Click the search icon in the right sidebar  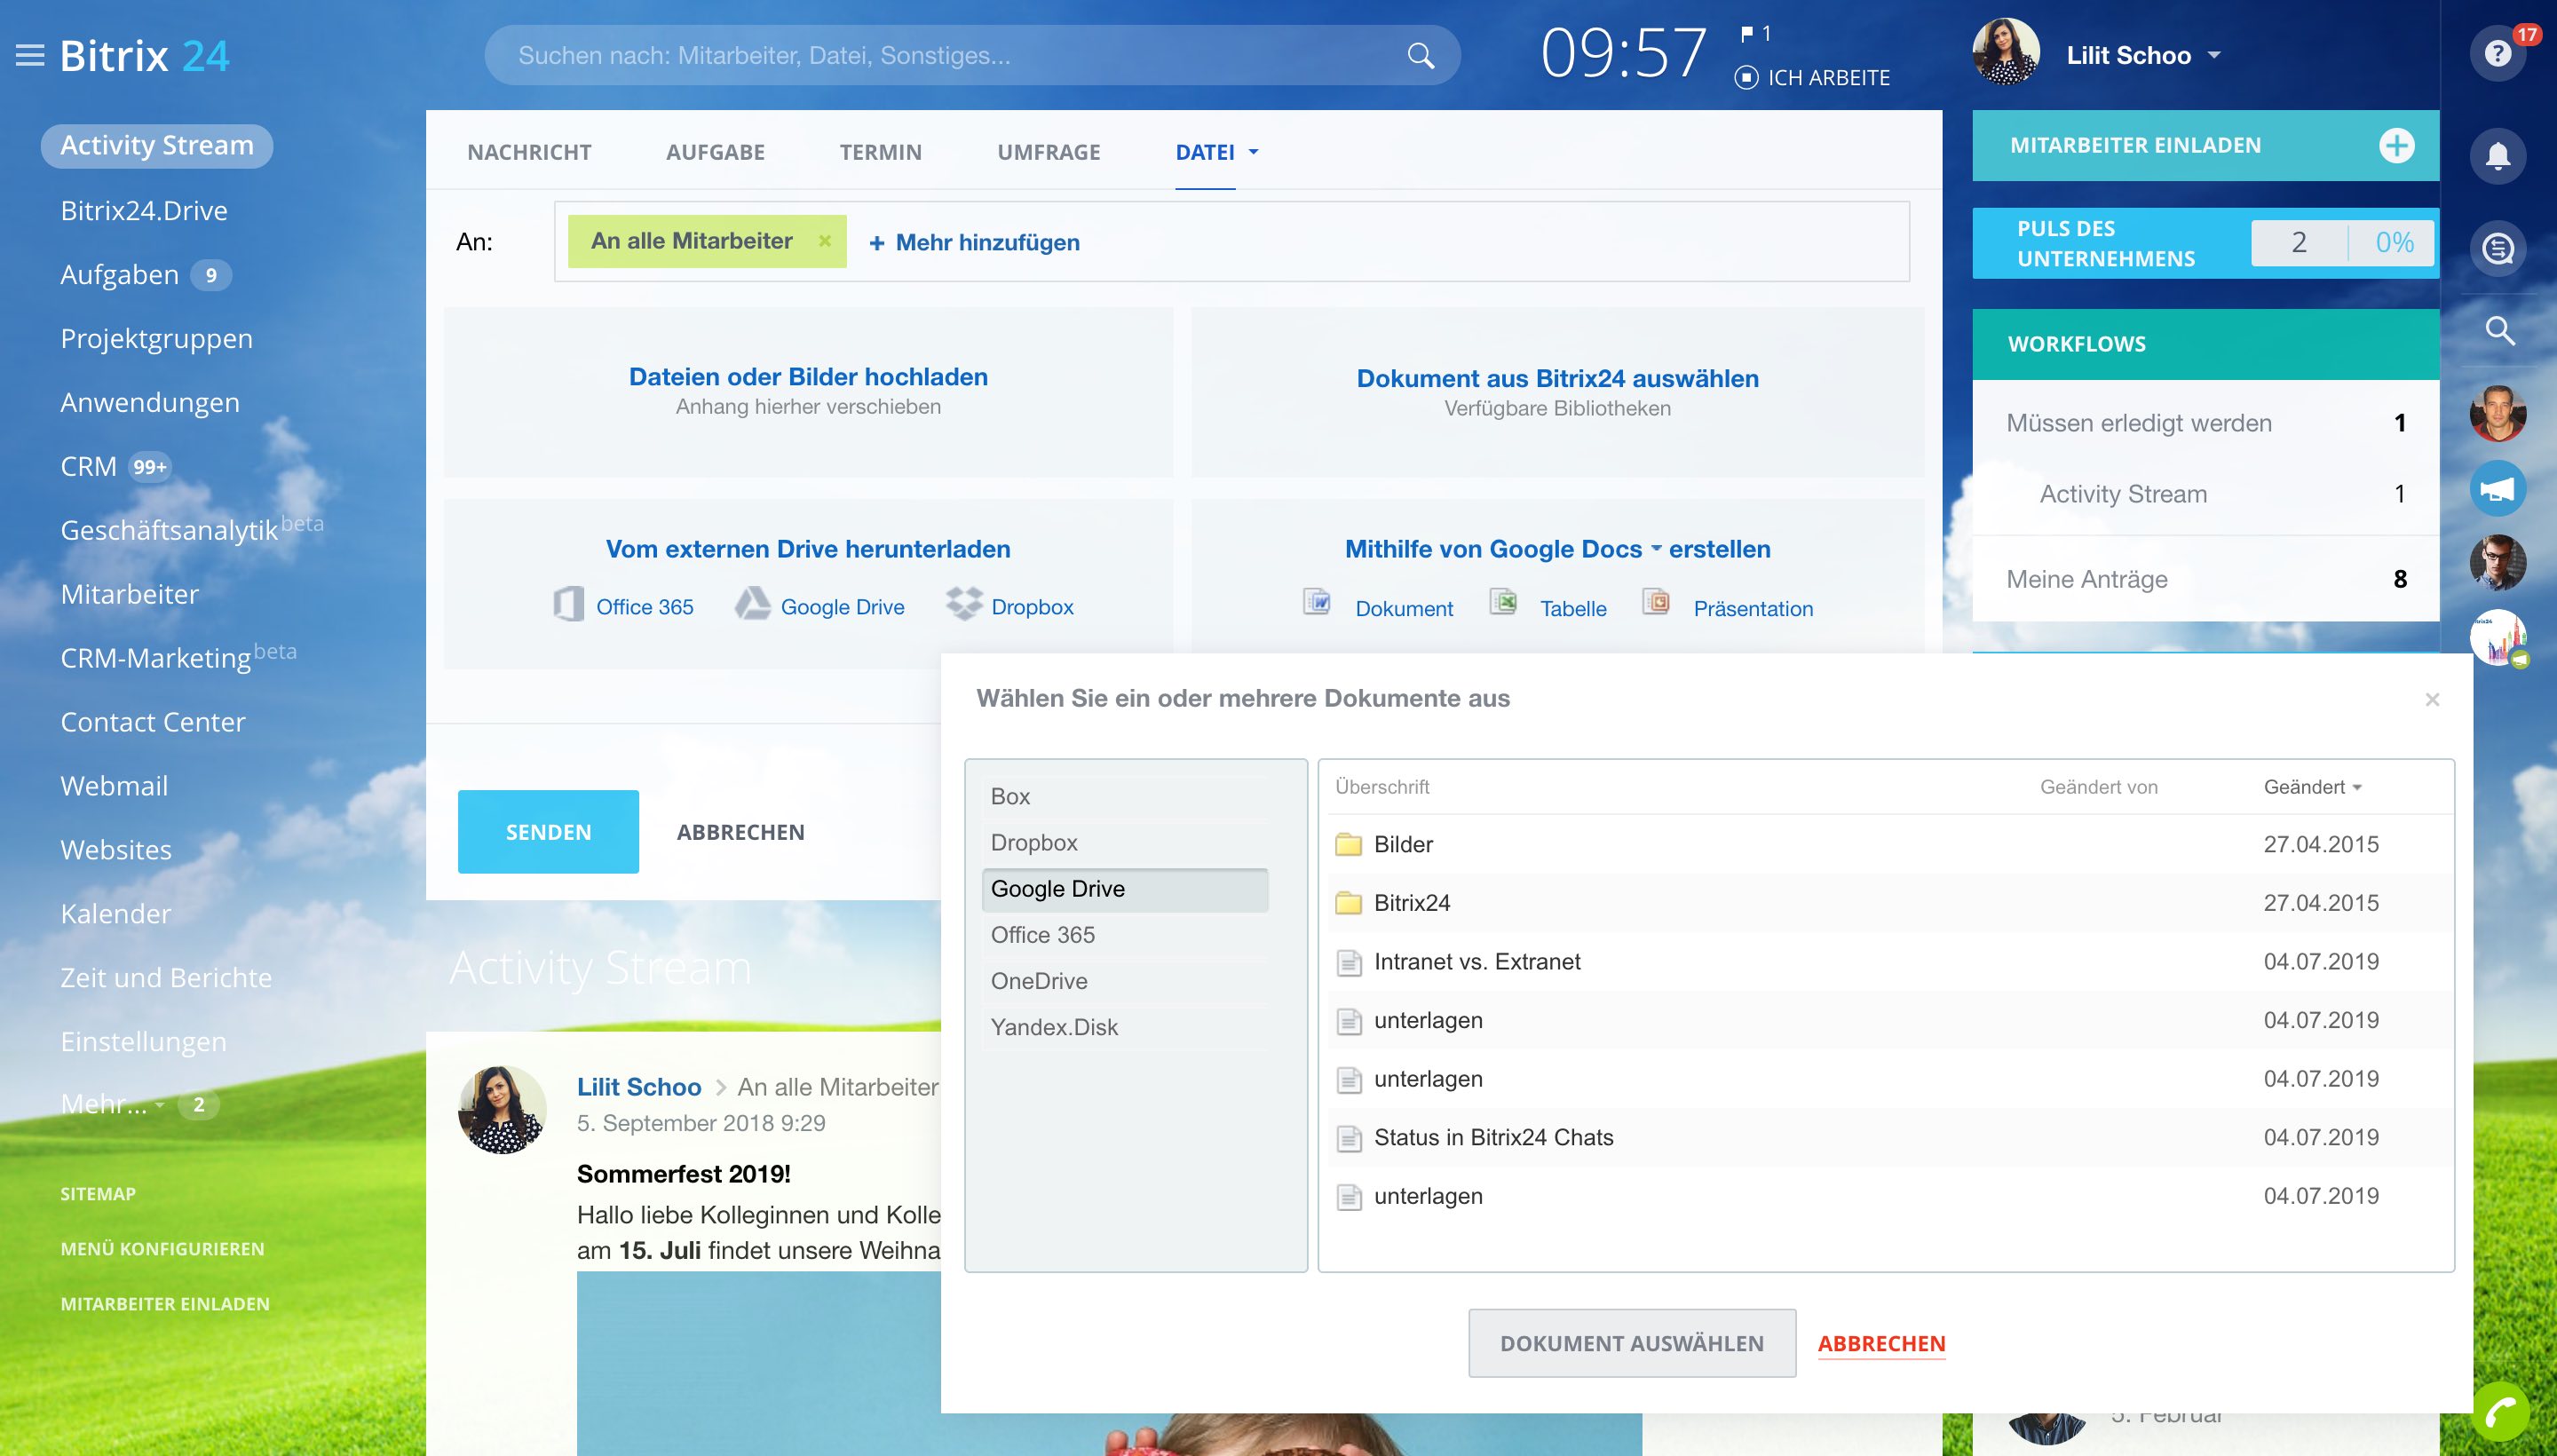click(2499, 330)
